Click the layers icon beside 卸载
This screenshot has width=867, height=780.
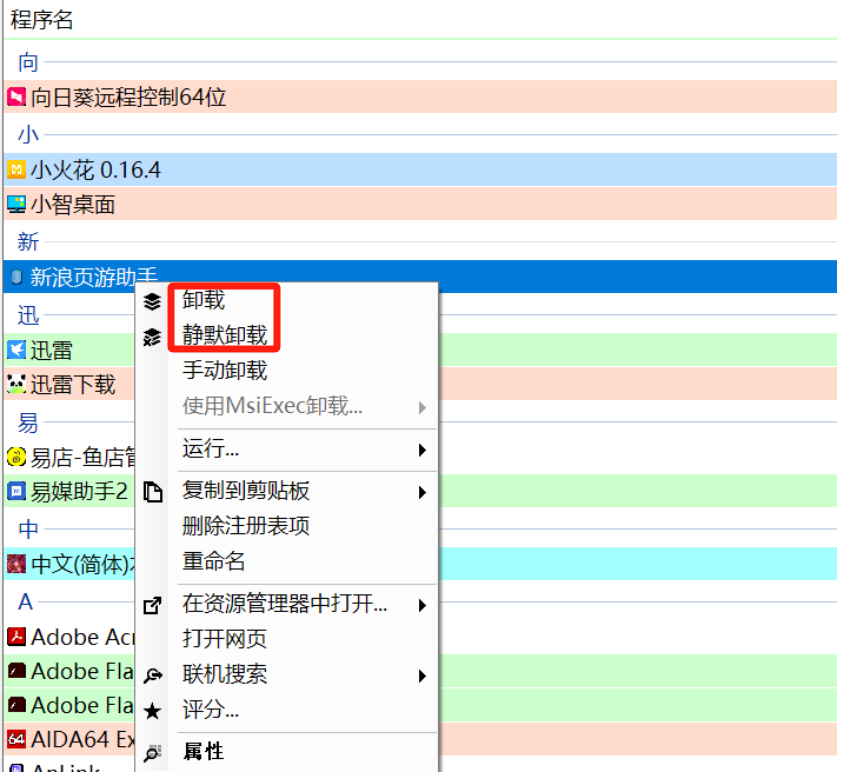click(x=152, y=301)
